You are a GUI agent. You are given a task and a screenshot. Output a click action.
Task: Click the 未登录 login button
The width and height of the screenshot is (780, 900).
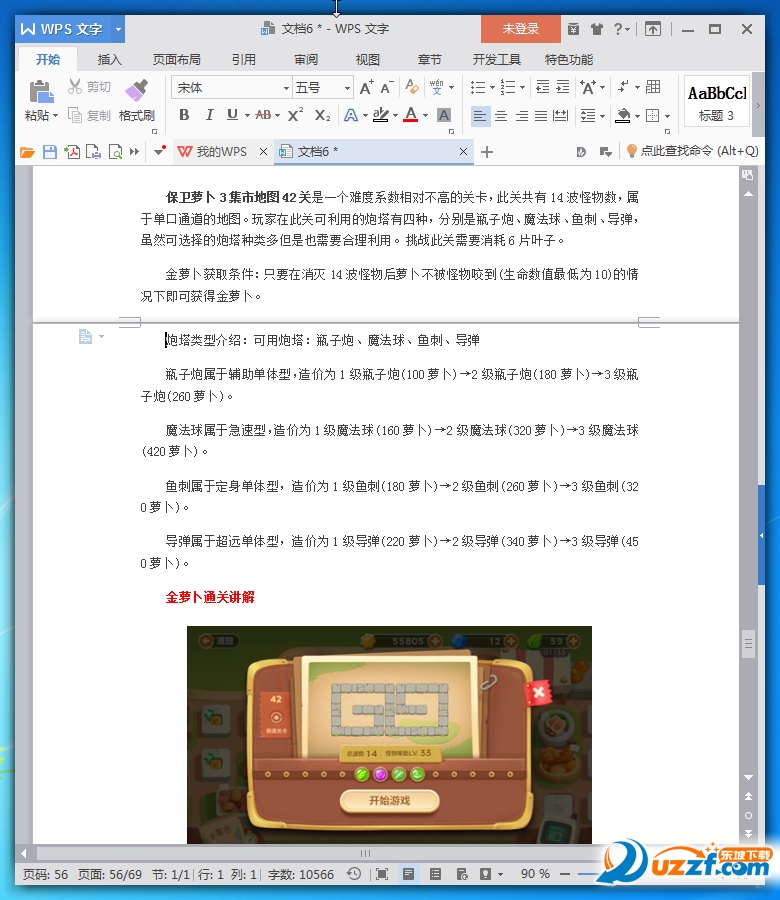point(521,29)
